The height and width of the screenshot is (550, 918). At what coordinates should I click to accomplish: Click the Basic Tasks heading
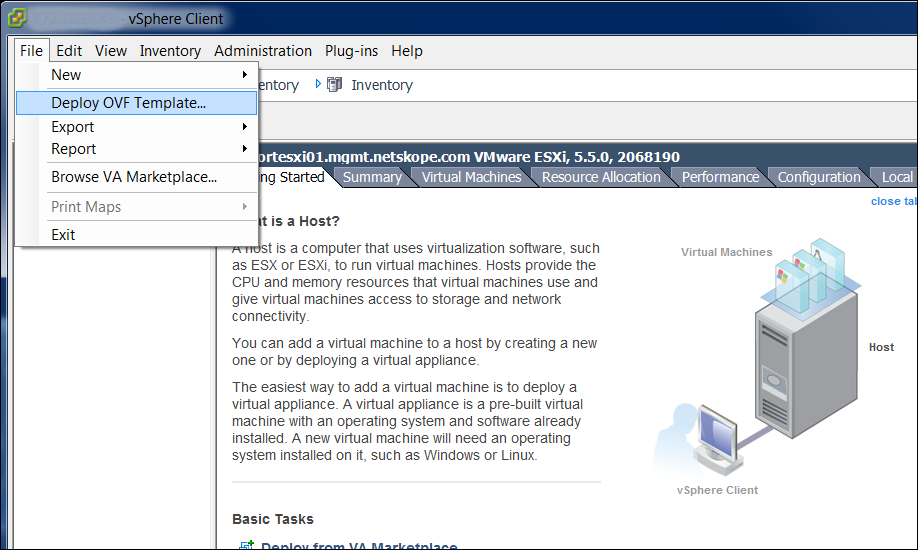click(x=273, y=519)
